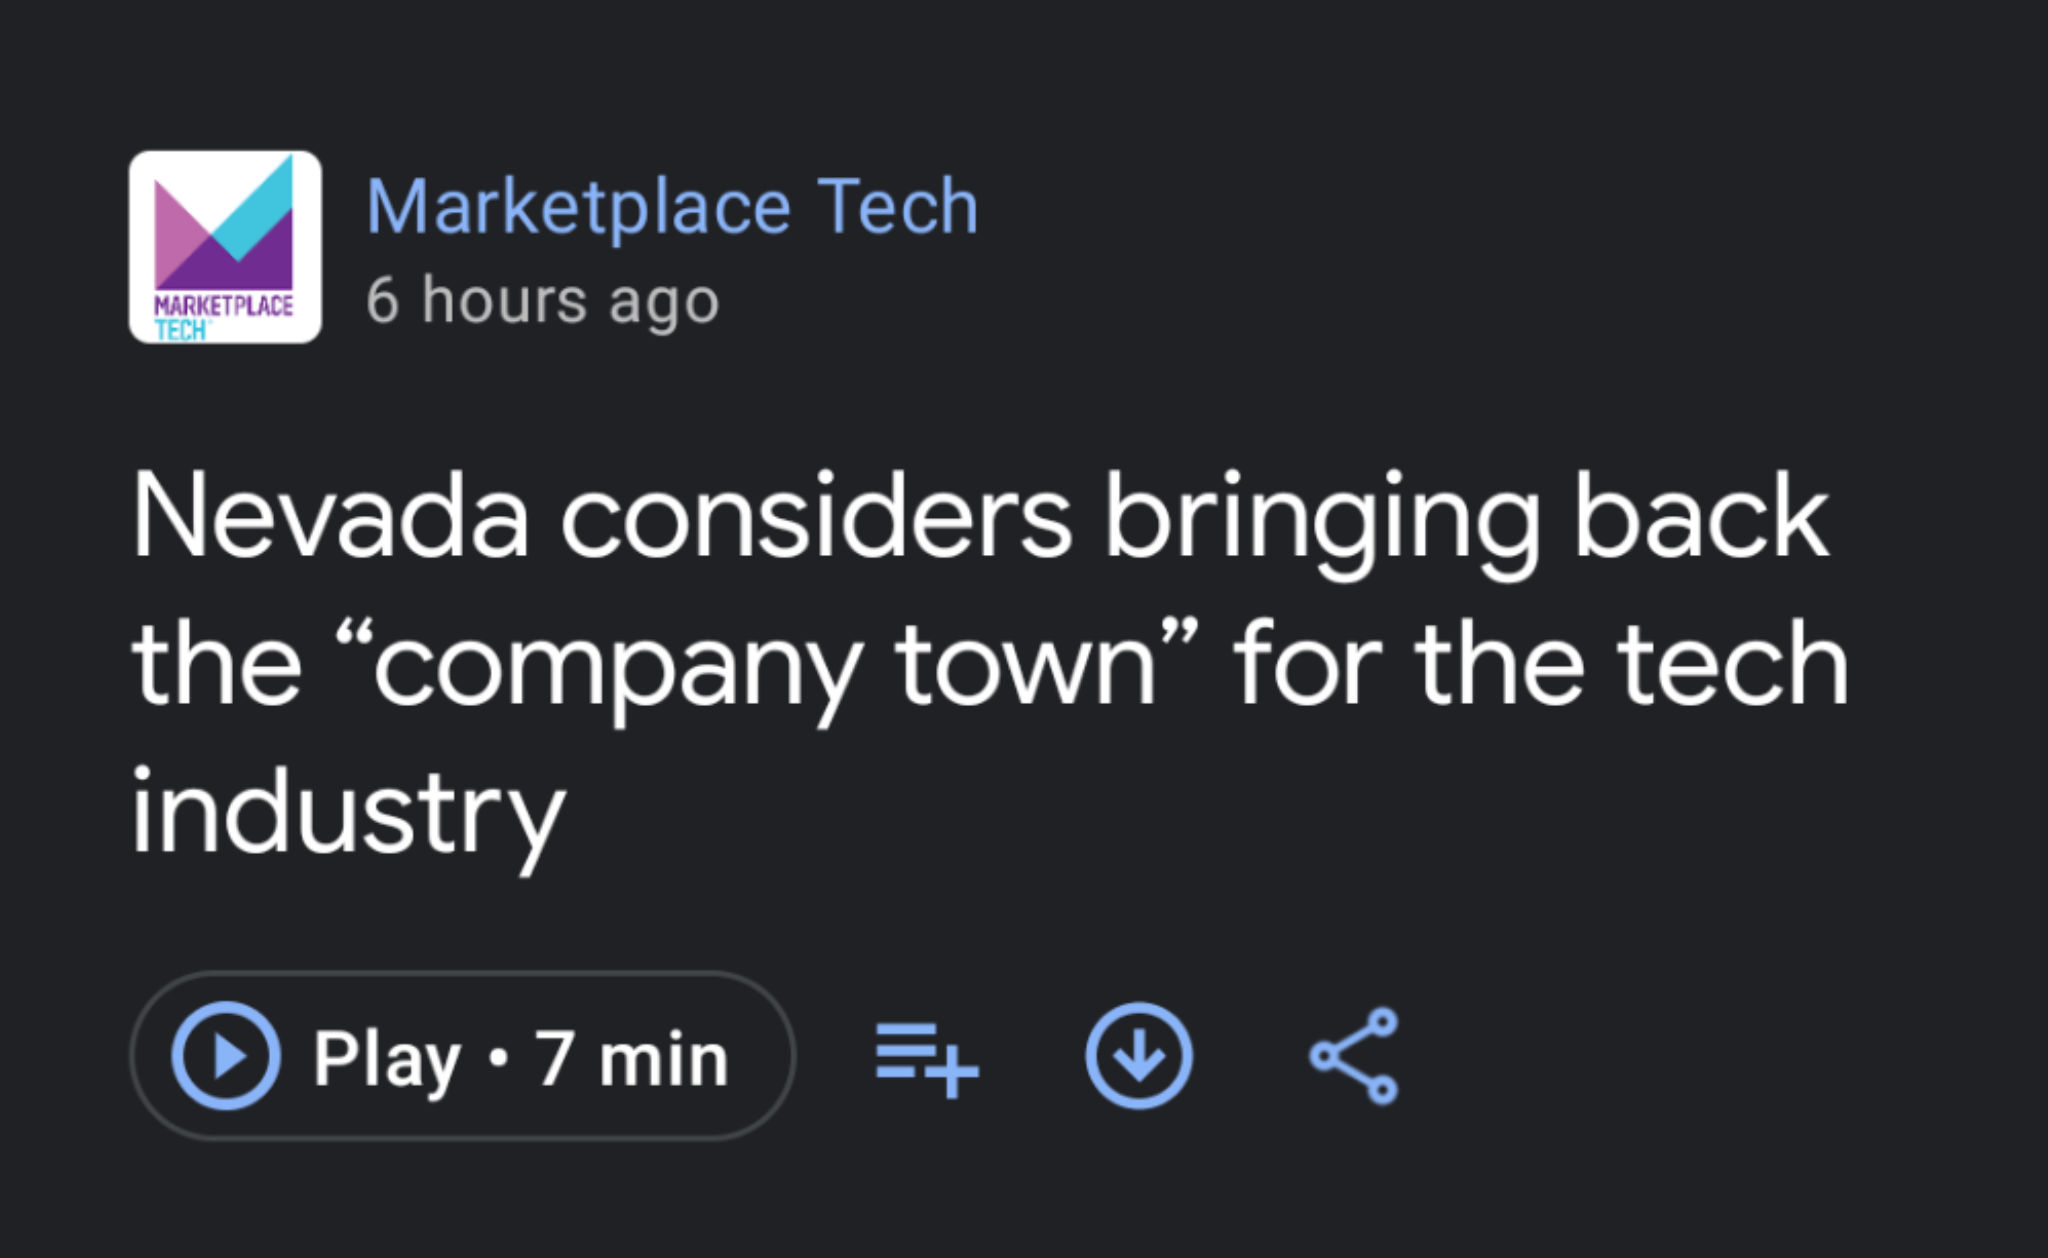Screen dimensions: 2048x1258
Task: Open the 'company town' tech industry episode details
Action: 990,663
